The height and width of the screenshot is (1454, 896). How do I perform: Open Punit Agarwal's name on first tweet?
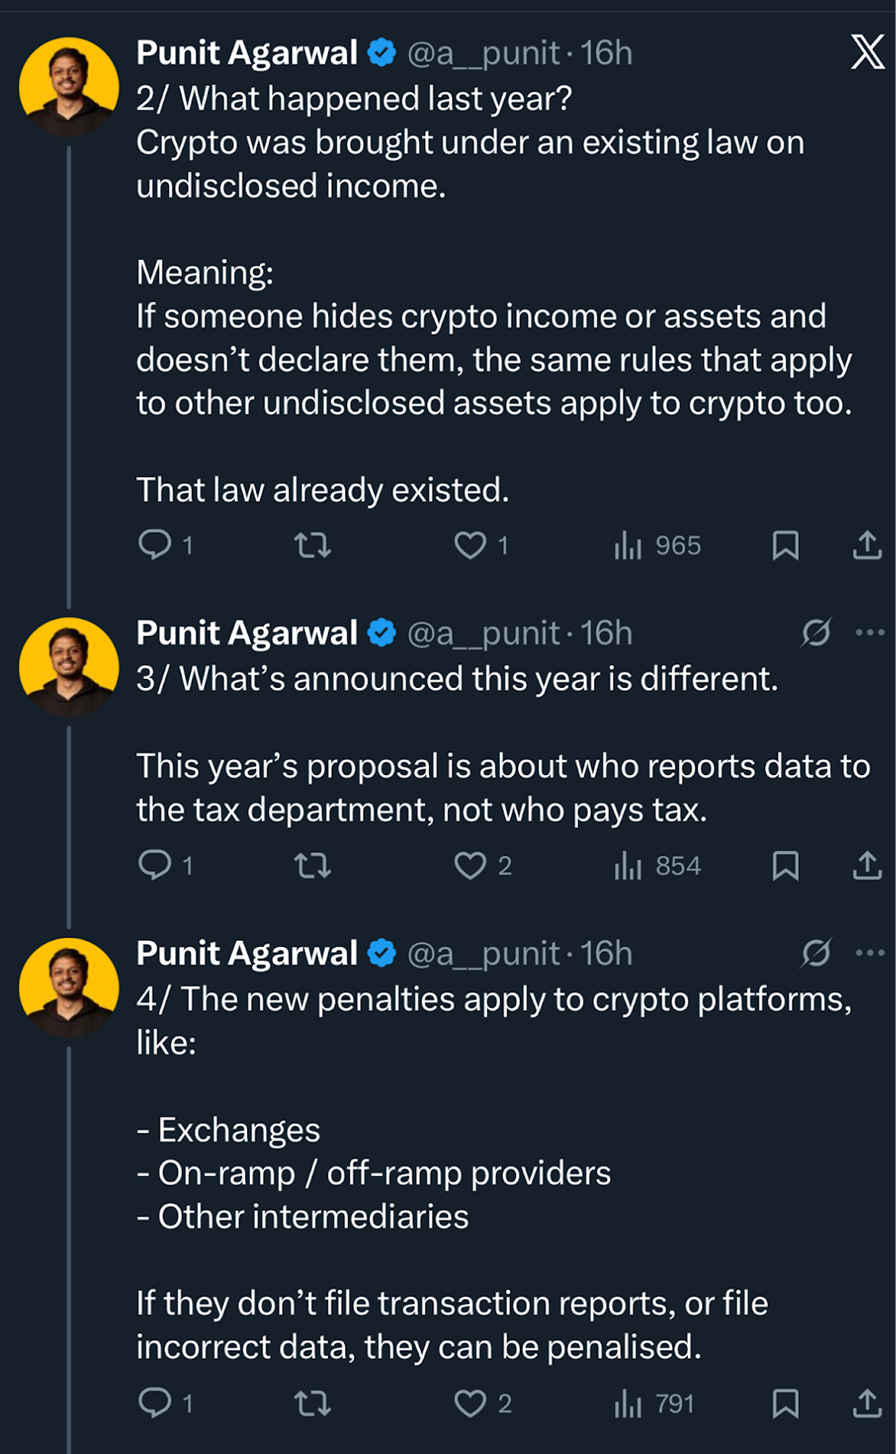point(247,52)
